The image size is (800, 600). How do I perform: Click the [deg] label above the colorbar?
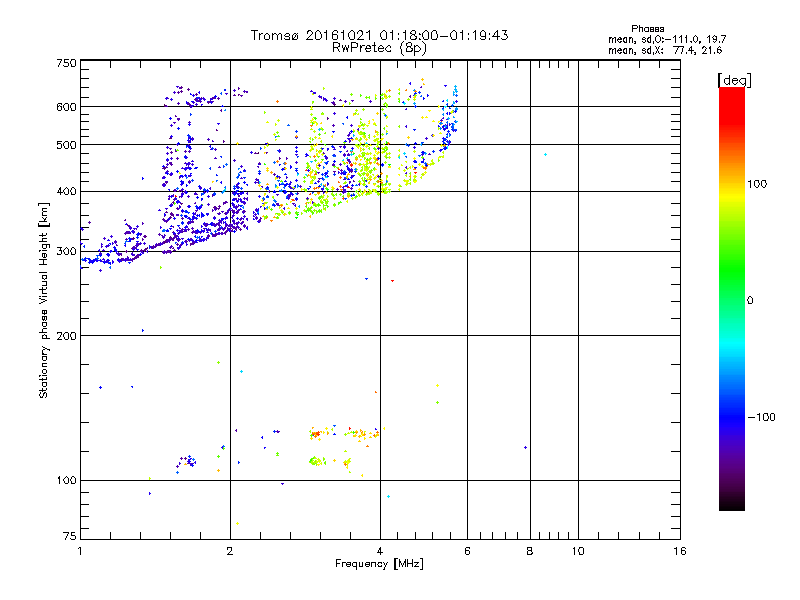tap(735, 79)
